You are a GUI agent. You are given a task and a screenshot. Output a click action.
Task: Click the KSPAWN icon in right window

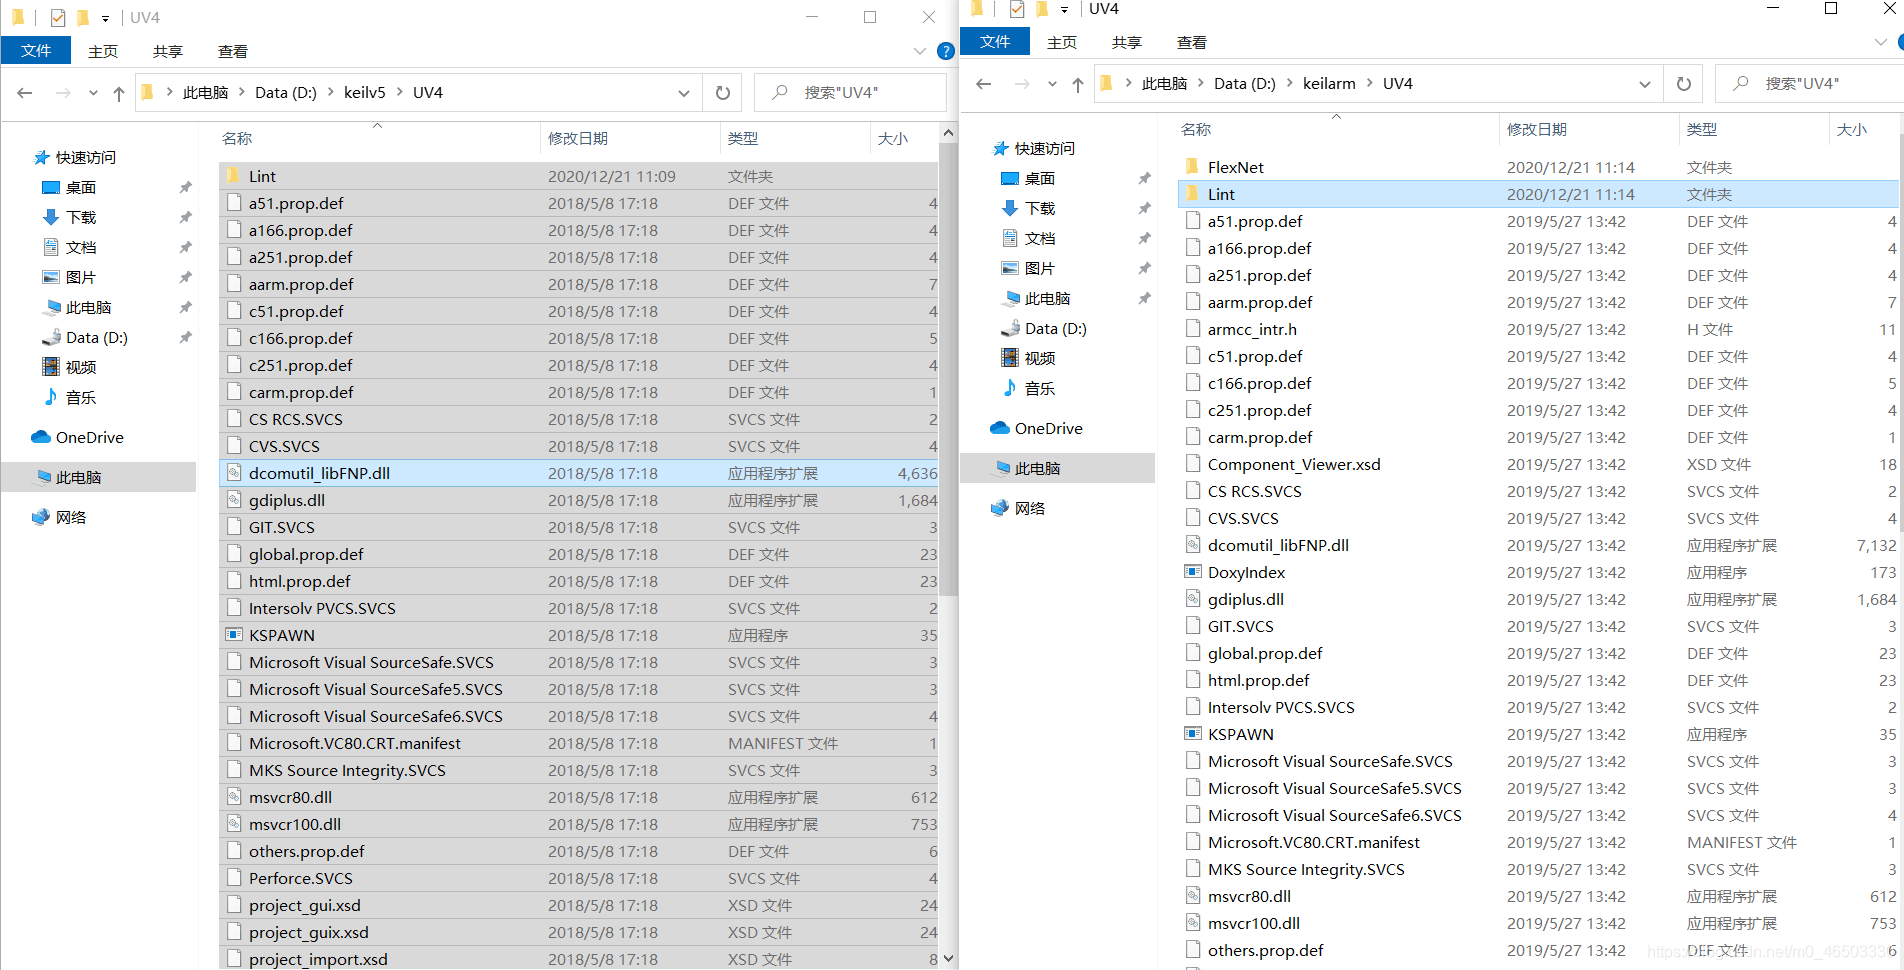tap(1193, 734)
